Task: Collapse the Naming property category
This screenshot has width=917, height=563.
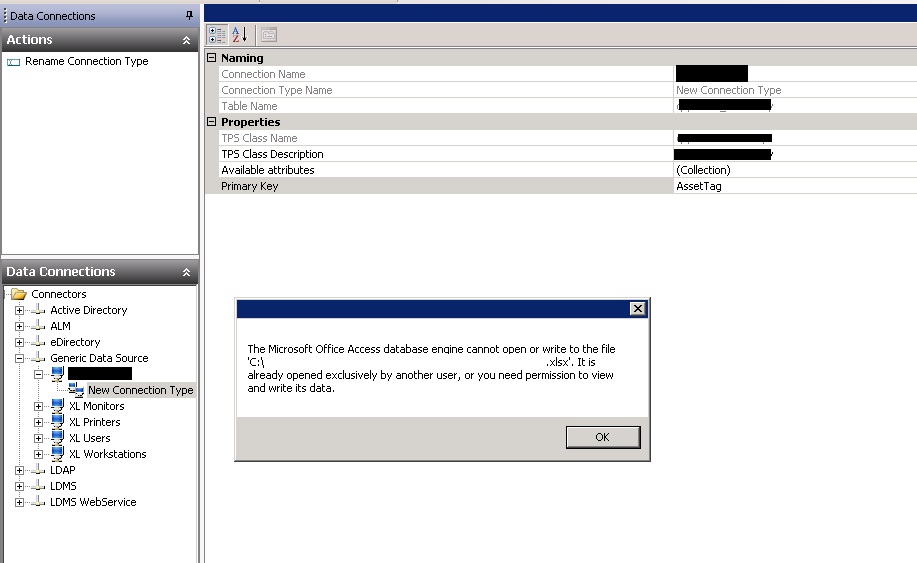Action: (211, 58)
